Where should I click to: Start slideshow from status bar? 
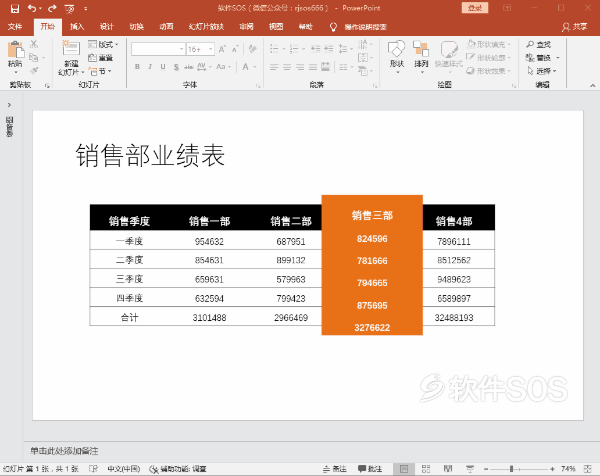pos(470,469)
